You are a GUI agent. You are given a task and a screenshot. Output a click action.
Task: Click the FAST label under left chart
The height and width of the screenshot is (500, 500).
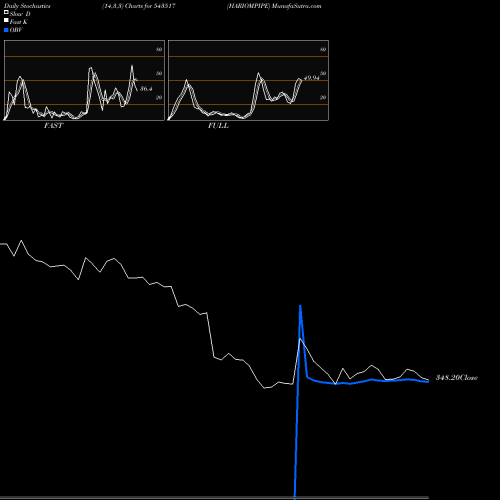(x=53, y=126)
